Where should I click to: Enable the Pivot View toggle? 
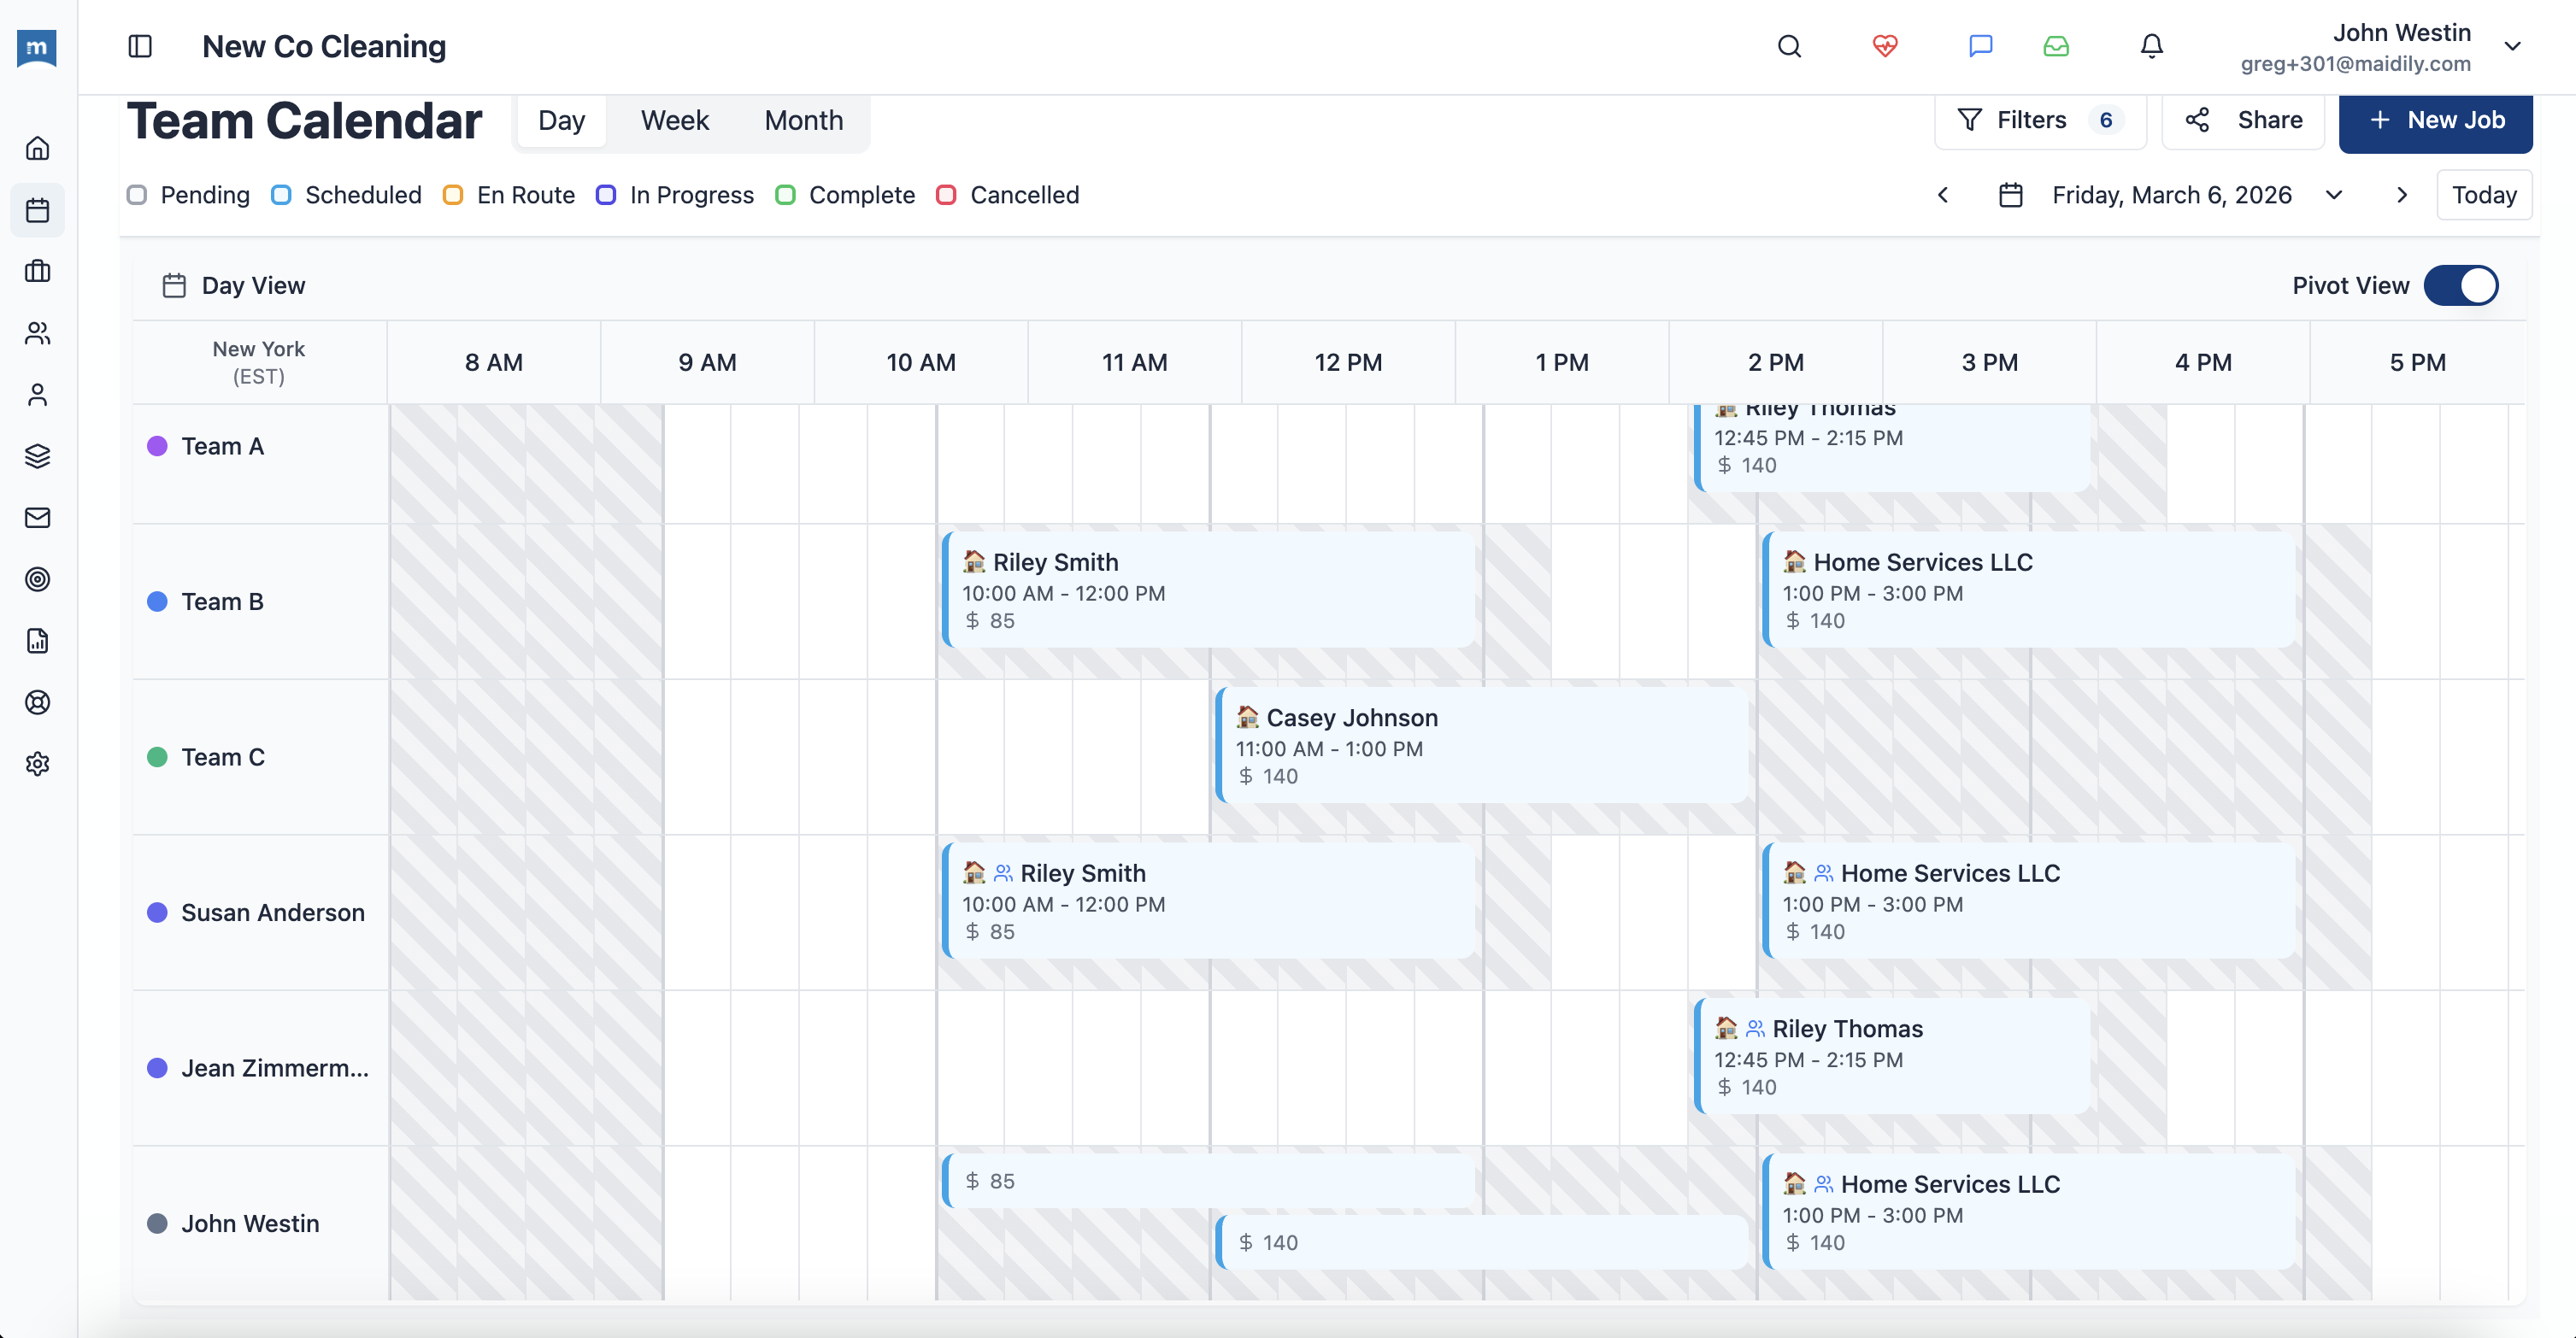(2462, 285)
